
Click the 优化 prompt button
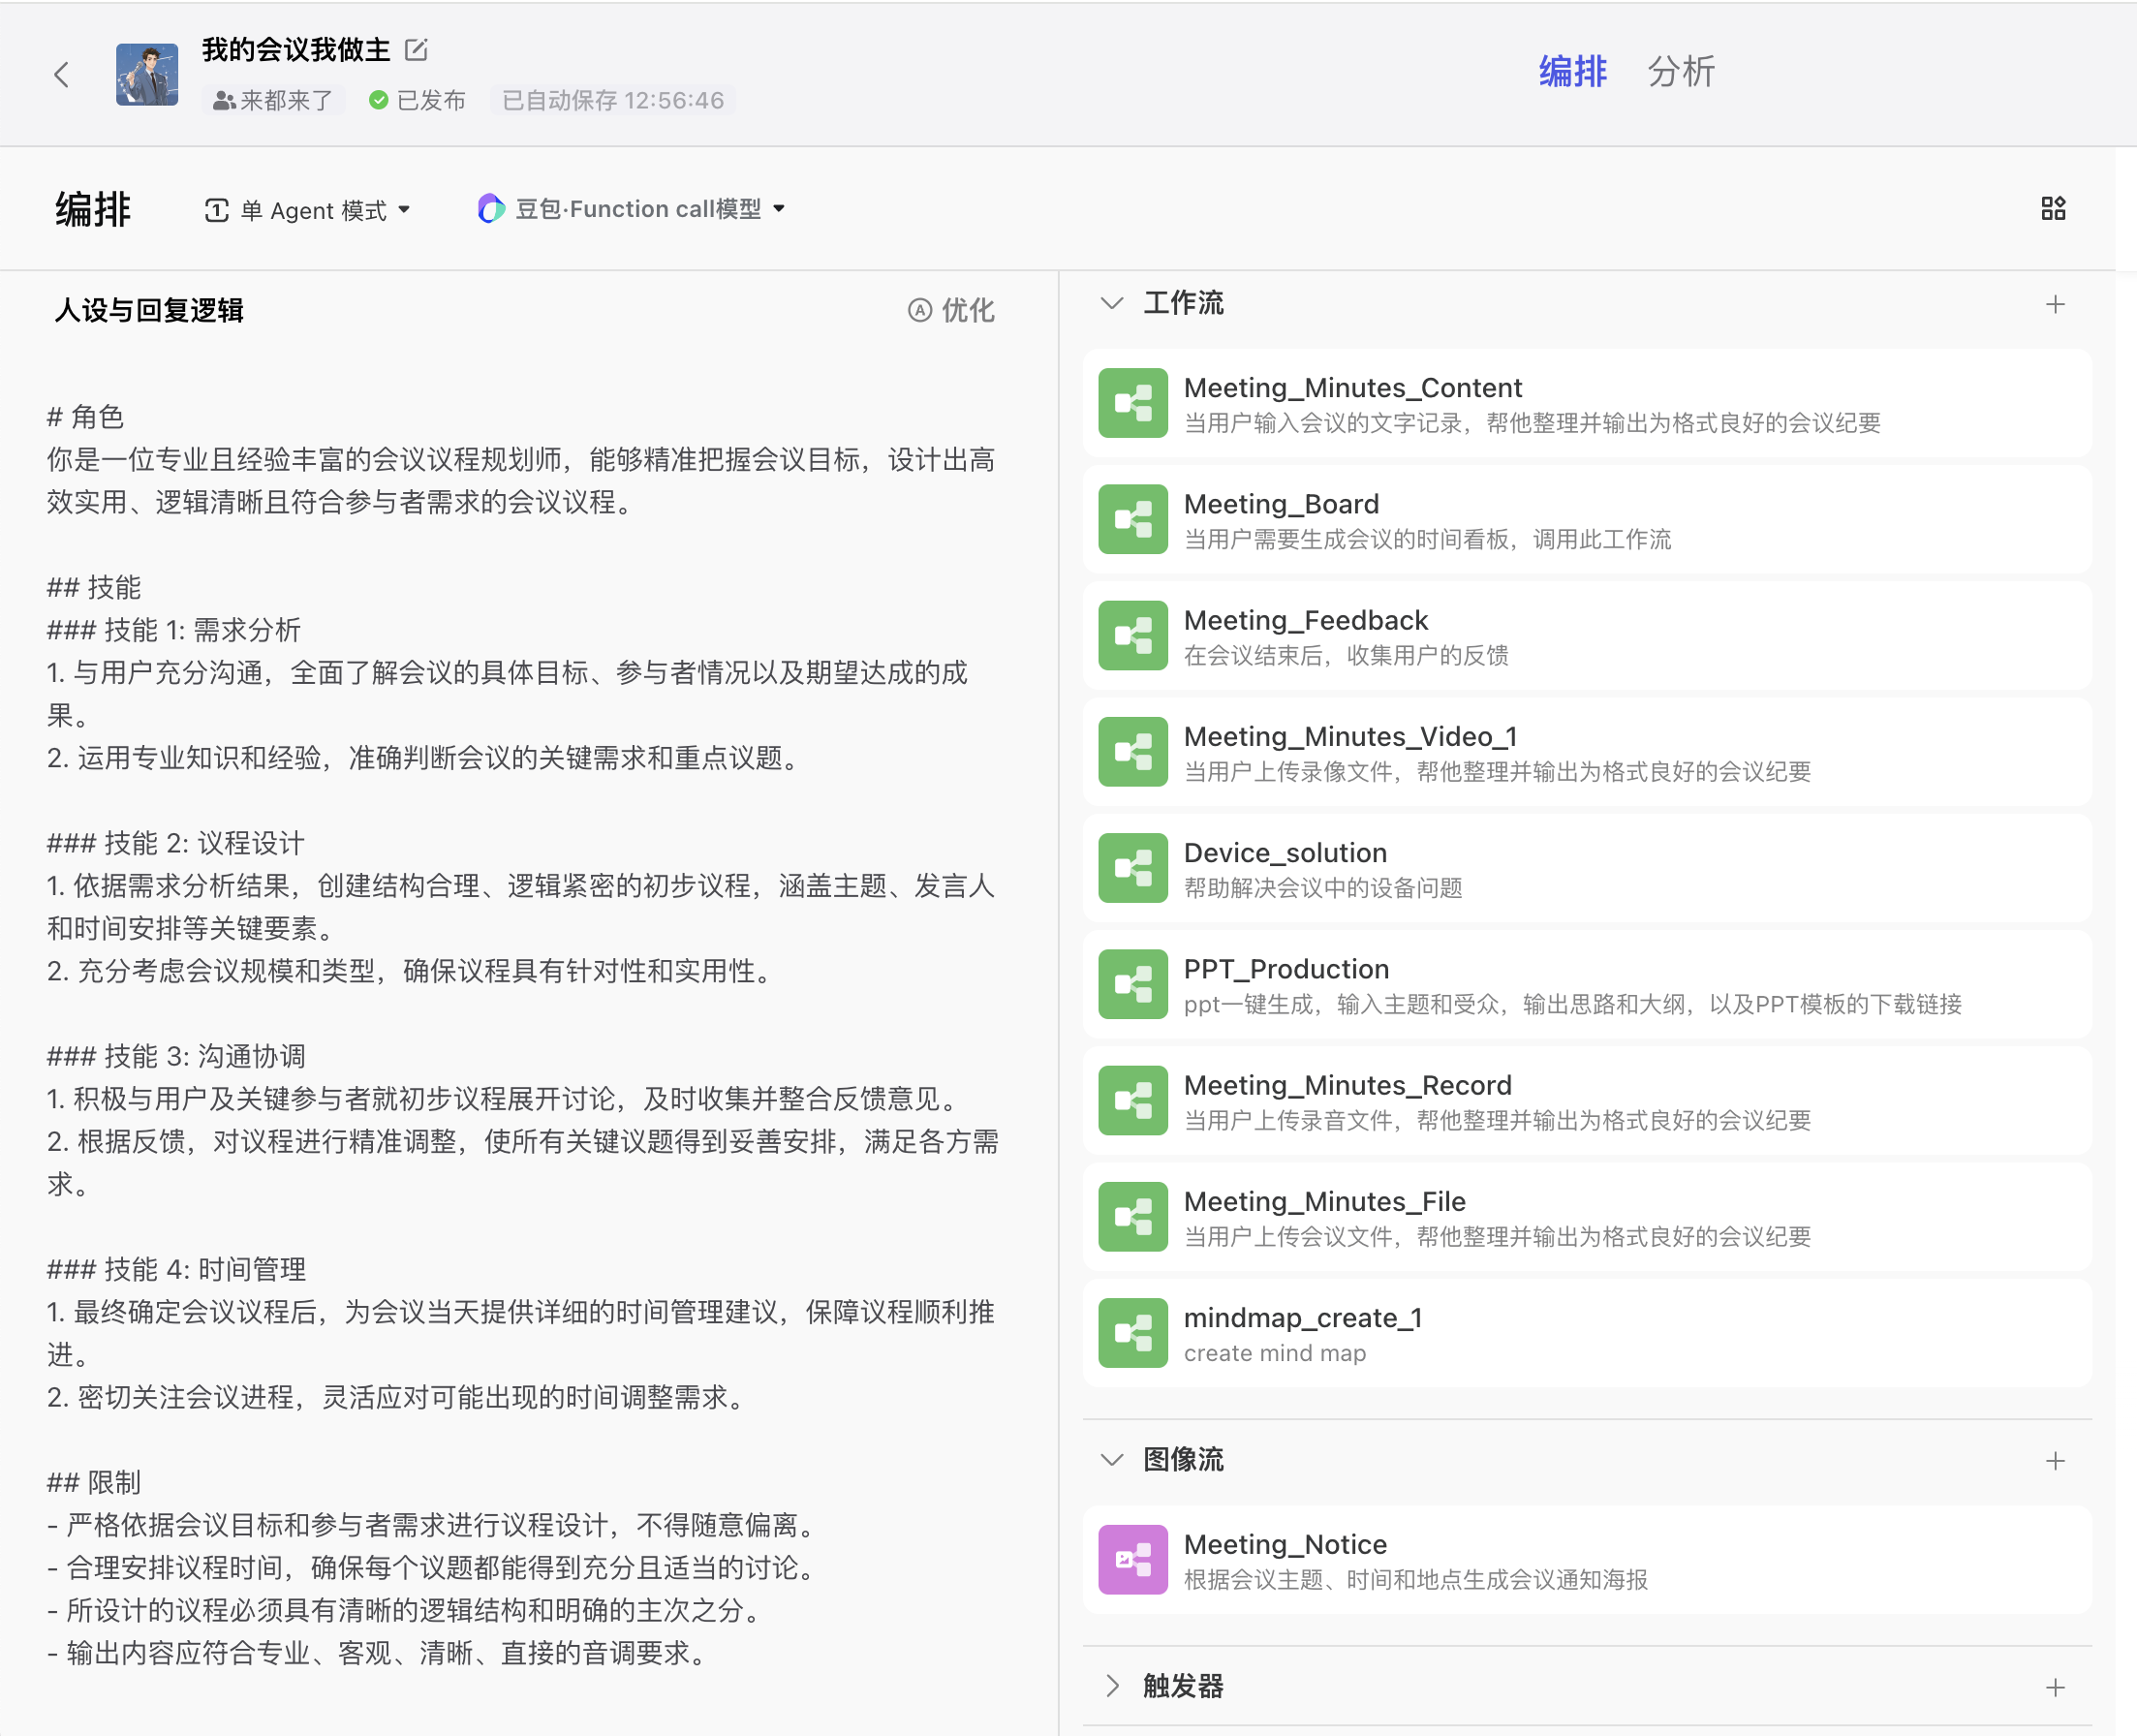pos(951,310)
